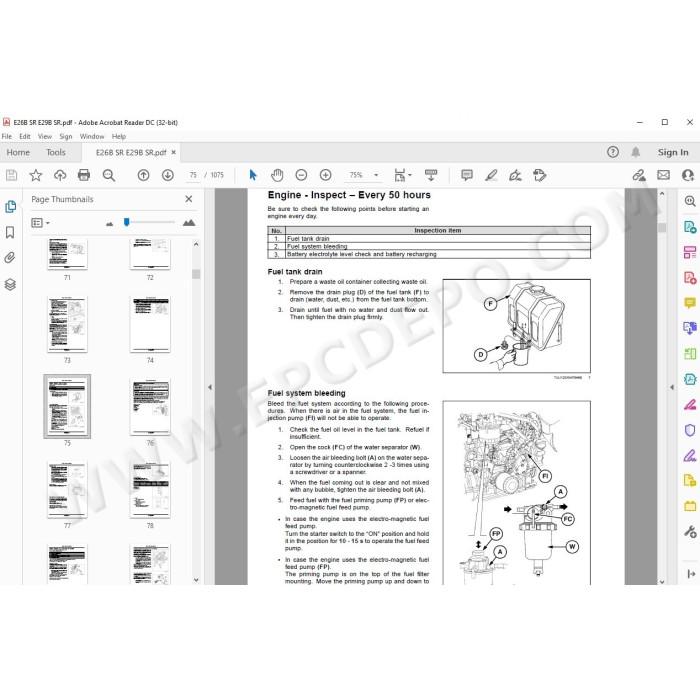Image resolution: width=700 pixels, height=700 pixels.
Task: Select page 76 thumbnail
Action: coord(150,407)
